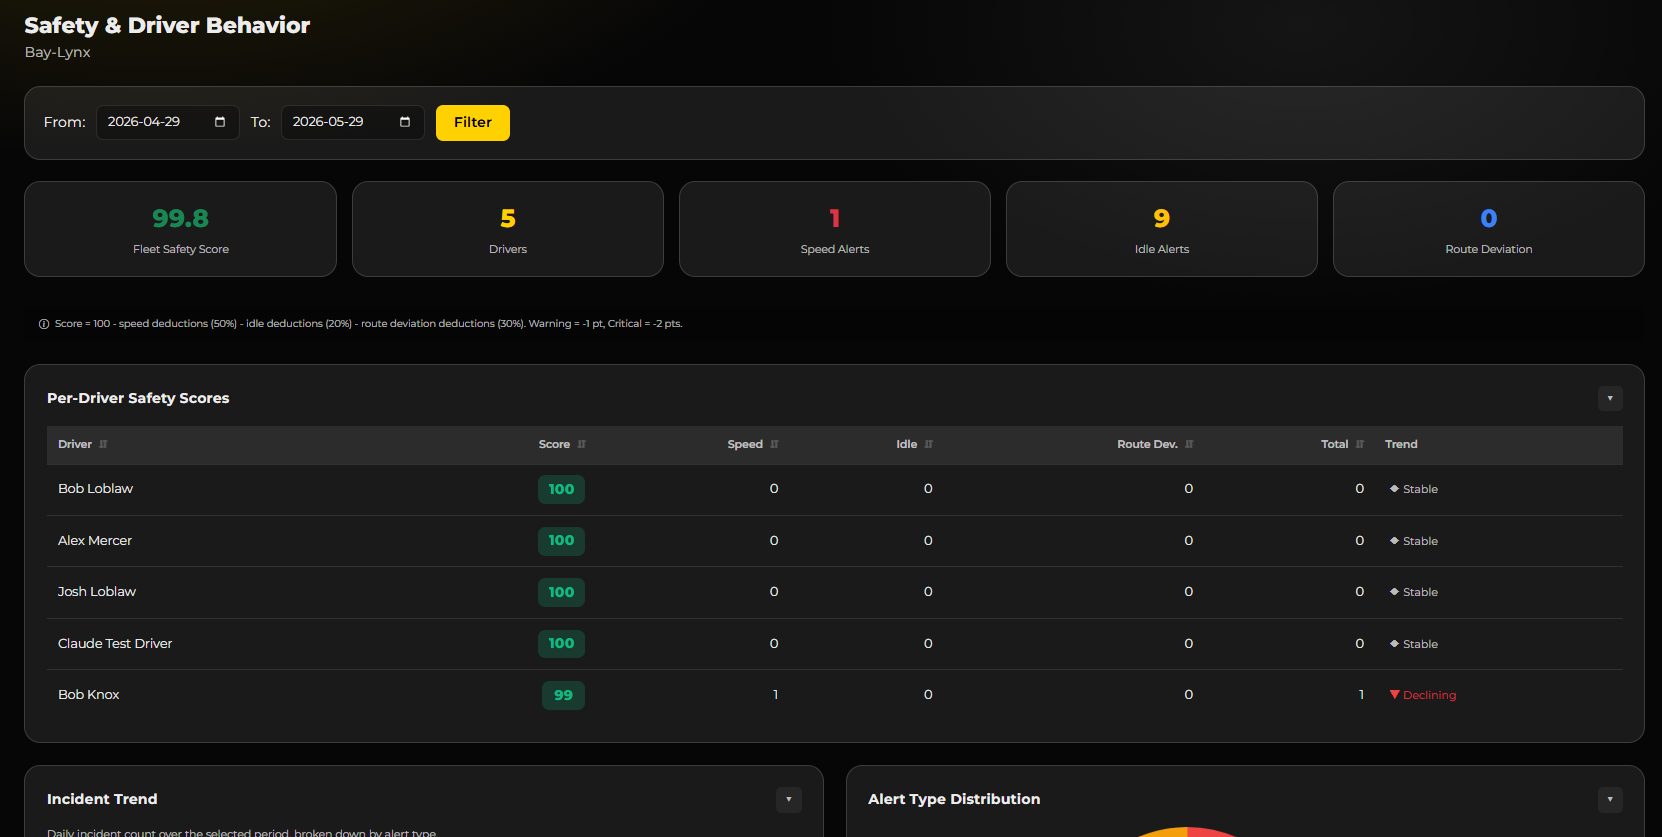The height and width of the screenshot is (837, 1662).
Task: Click the Speed column header
Action: (x=745, y=444)
